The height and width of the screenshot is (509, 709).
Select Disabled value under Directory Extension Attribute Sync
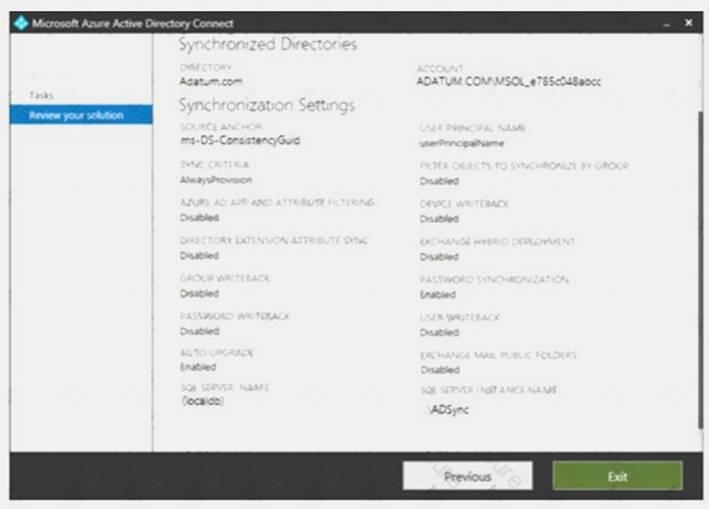pos(199,255)
